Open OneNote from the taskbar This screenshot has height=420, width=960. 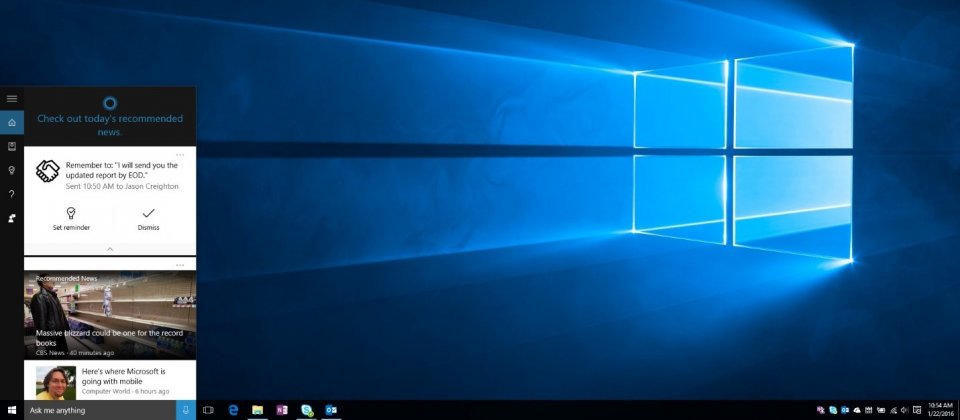(282, 410)
